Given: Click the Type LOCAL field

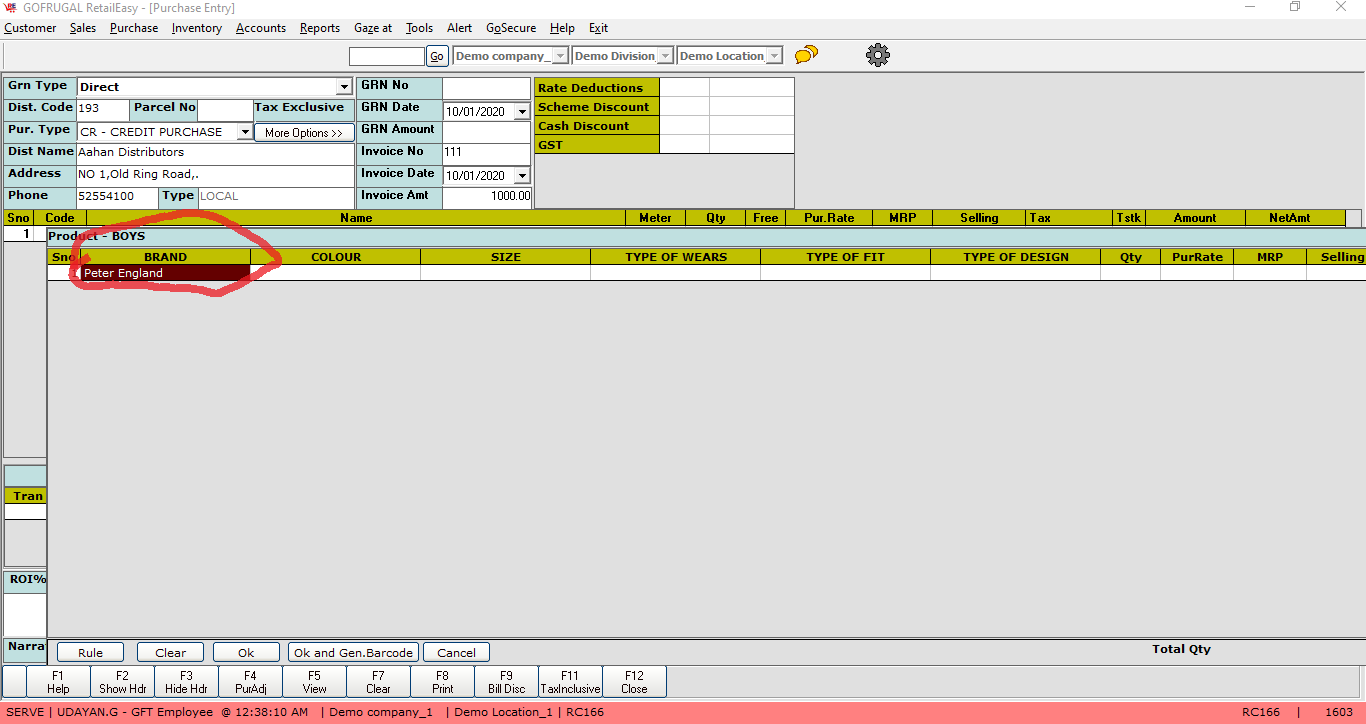Looking at the screenshot, I should (x=276, y=197).
